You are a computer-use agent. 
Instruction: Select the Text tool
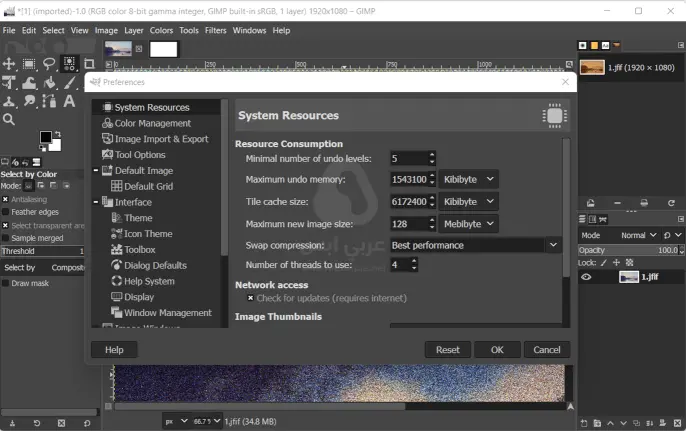pos(69,101)
